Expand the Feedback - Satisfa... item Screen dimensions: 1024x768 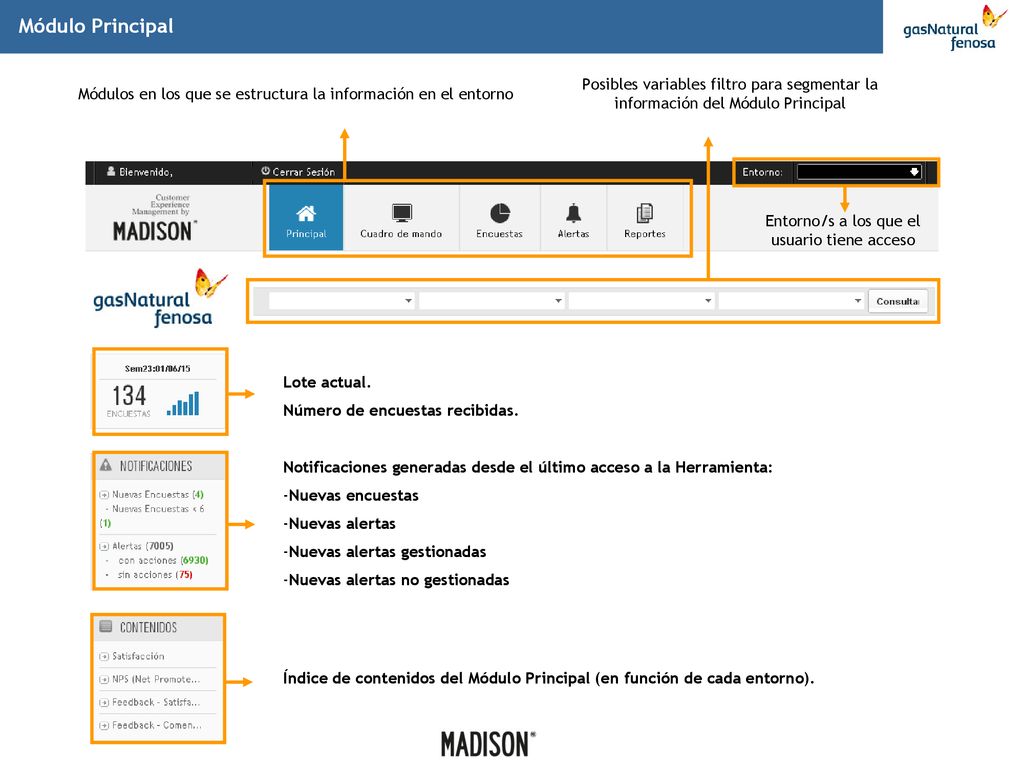tap(150, 702)
